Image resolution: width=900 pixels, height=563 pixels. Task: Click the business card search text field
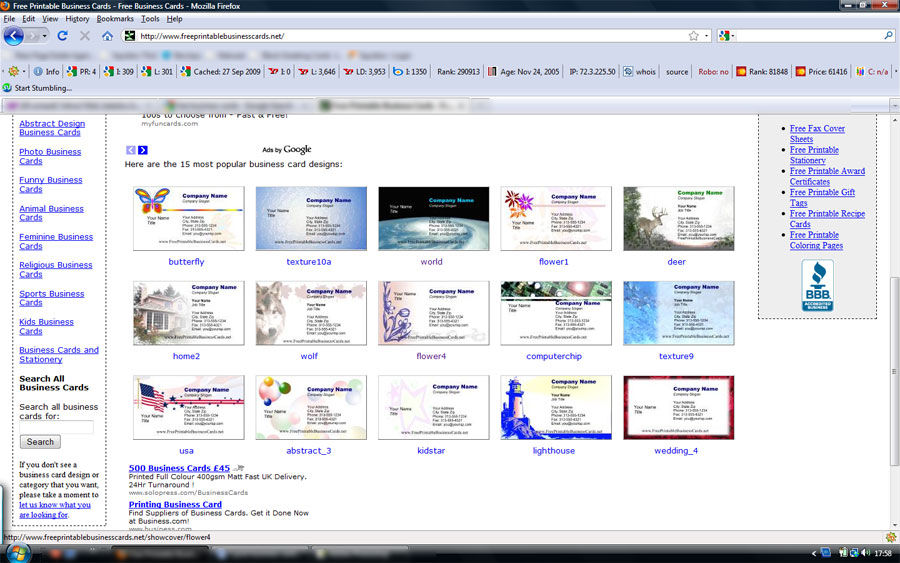click(56, 427)
